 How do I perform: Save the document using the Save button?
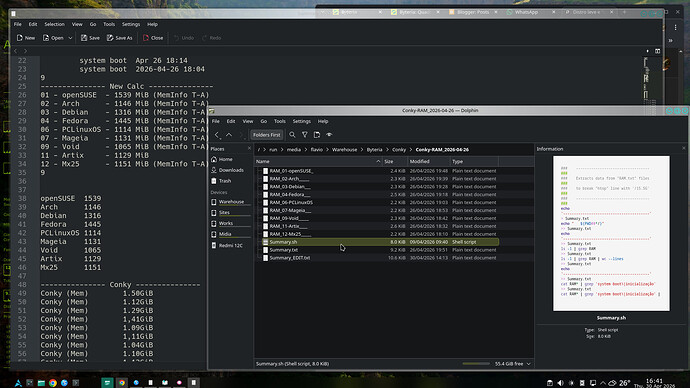click(90, 38)
